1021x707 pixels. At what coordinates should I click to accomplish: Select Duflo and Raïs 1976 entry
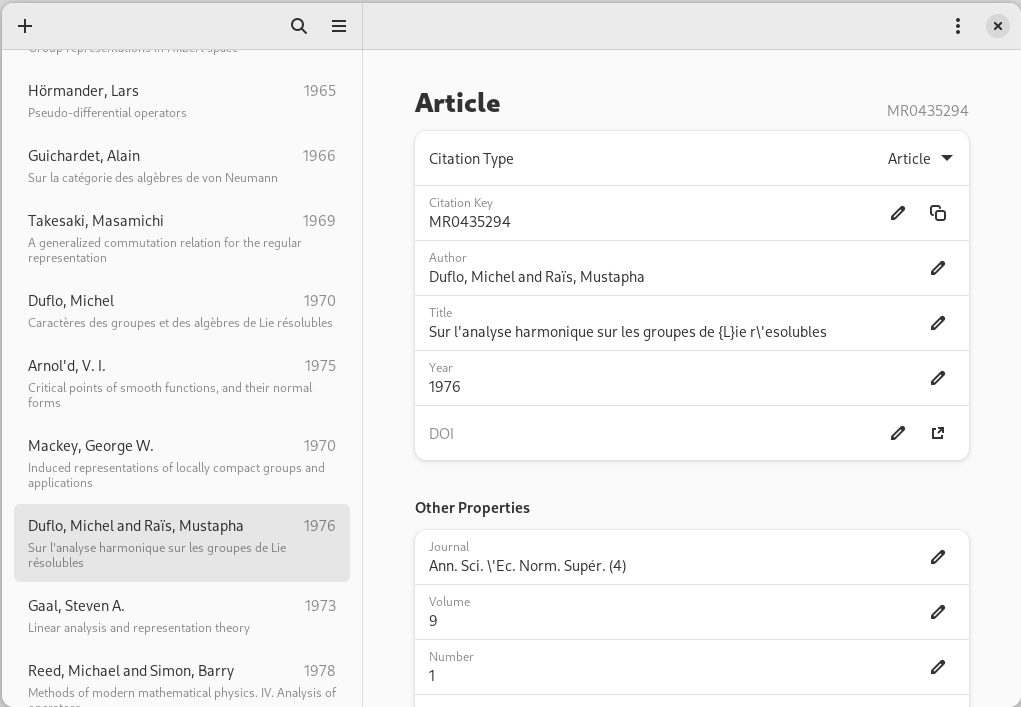[x=182, y=543]
